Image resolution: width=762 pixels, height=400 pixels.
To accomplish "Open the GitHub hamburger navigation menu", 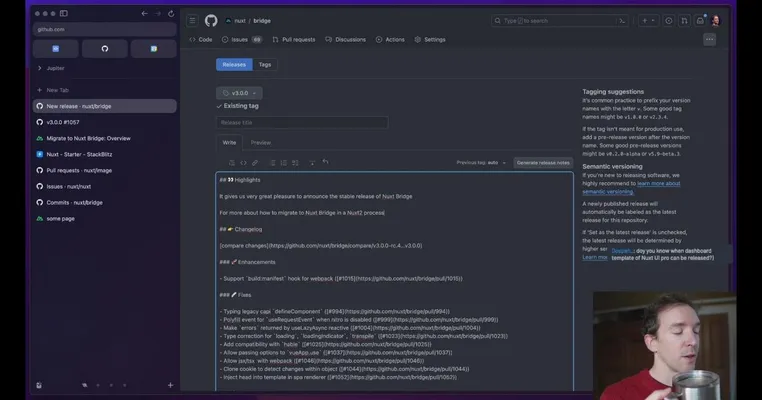I will 192,20.
